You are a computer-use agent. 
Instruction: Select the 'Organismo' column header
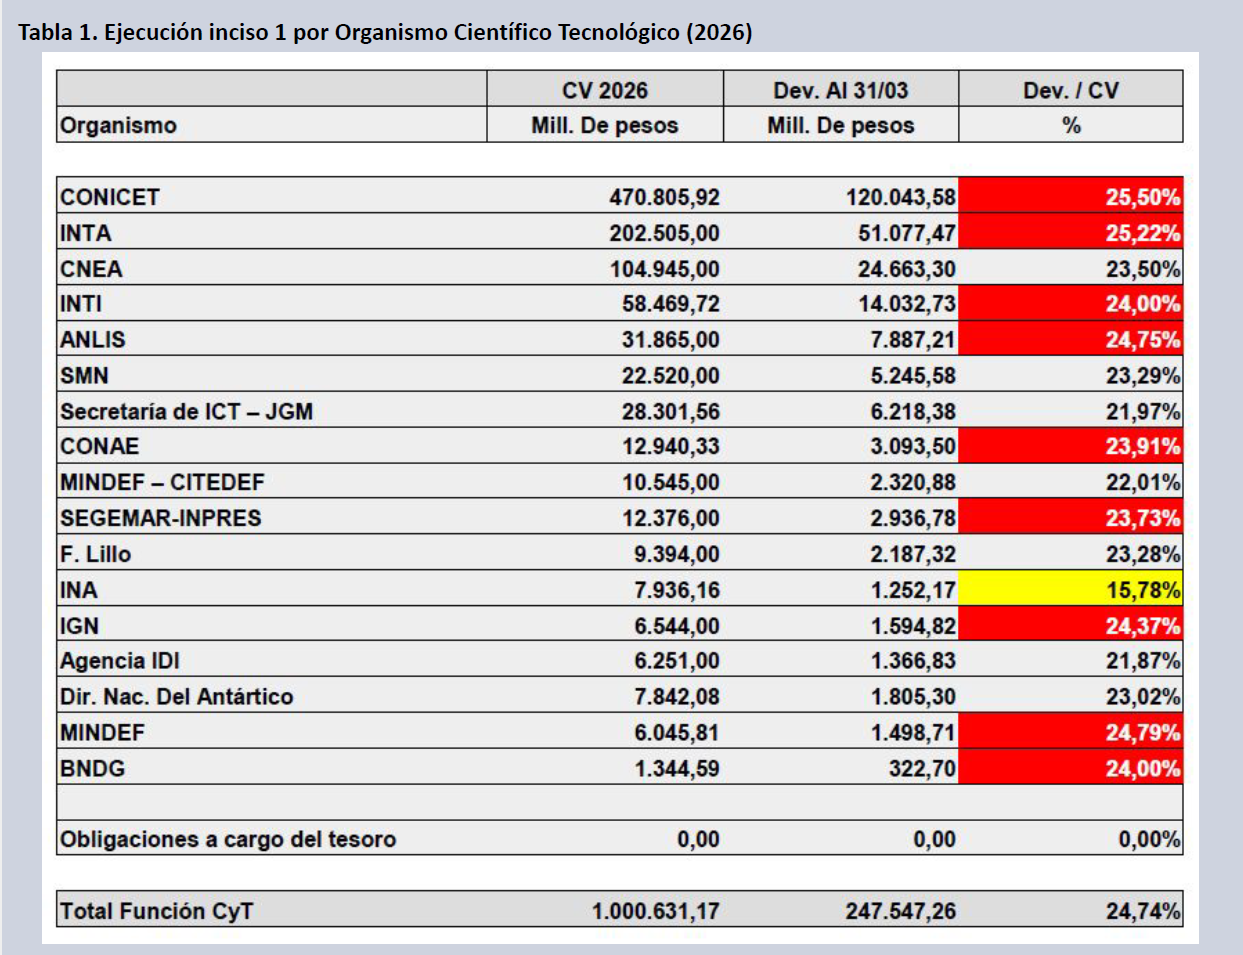[118, 125]
